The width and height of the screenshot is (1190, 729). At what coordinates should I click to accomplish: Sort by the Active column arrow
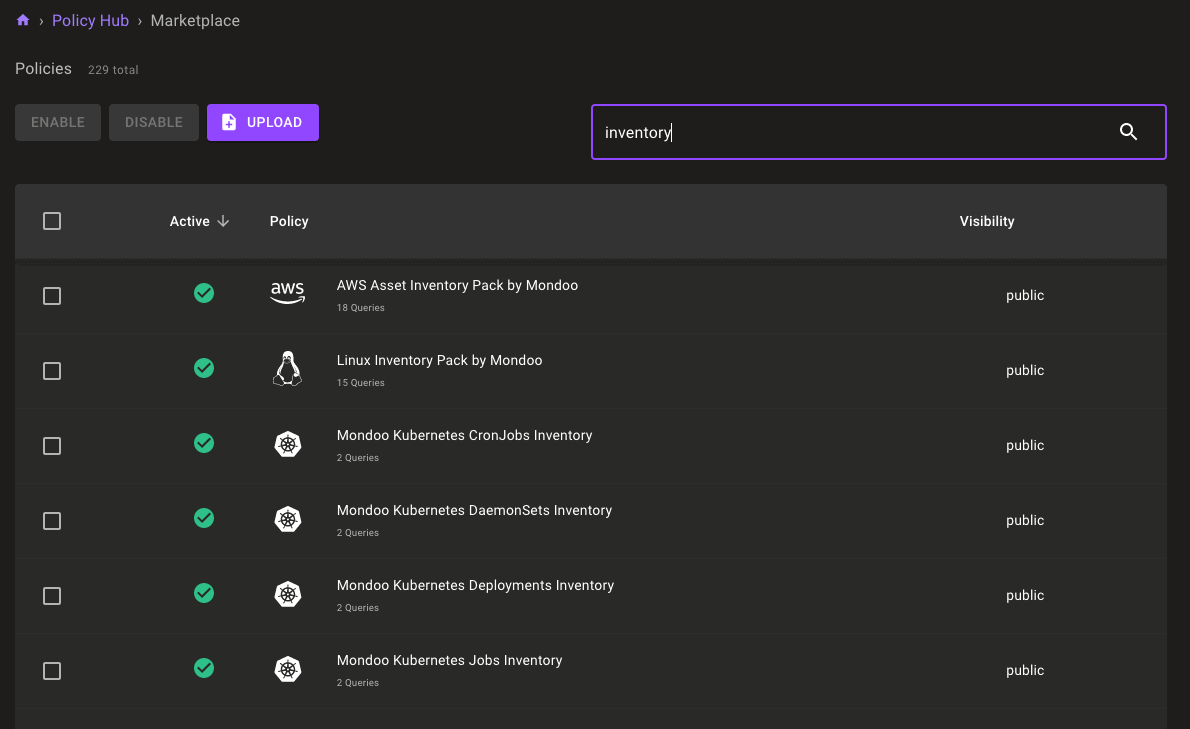[x=223, y=221]
